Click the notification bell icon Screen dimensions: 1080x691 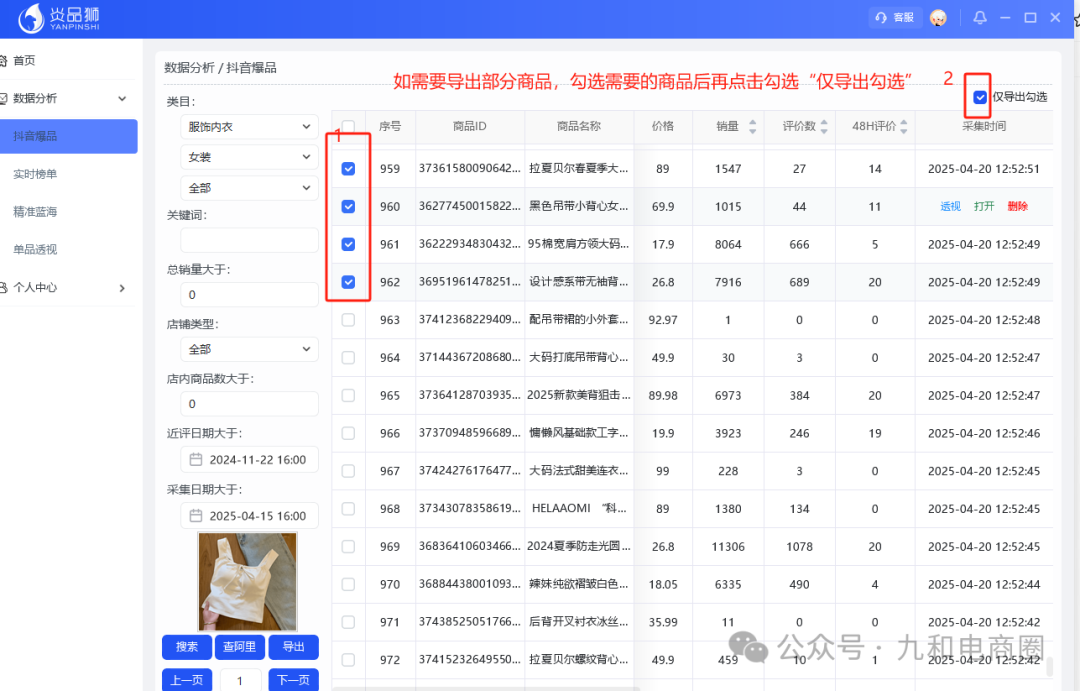click(979, 17)
